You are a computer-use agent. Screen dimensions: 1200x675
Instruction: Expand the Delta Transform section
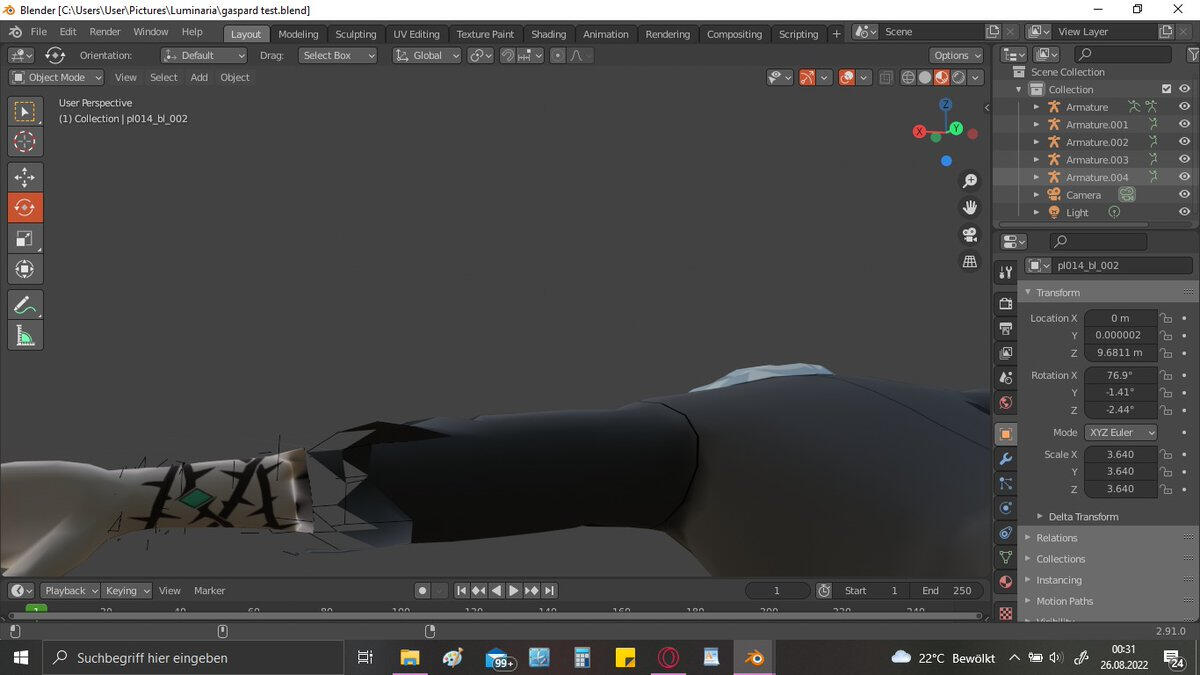(x=1083, y=516)
